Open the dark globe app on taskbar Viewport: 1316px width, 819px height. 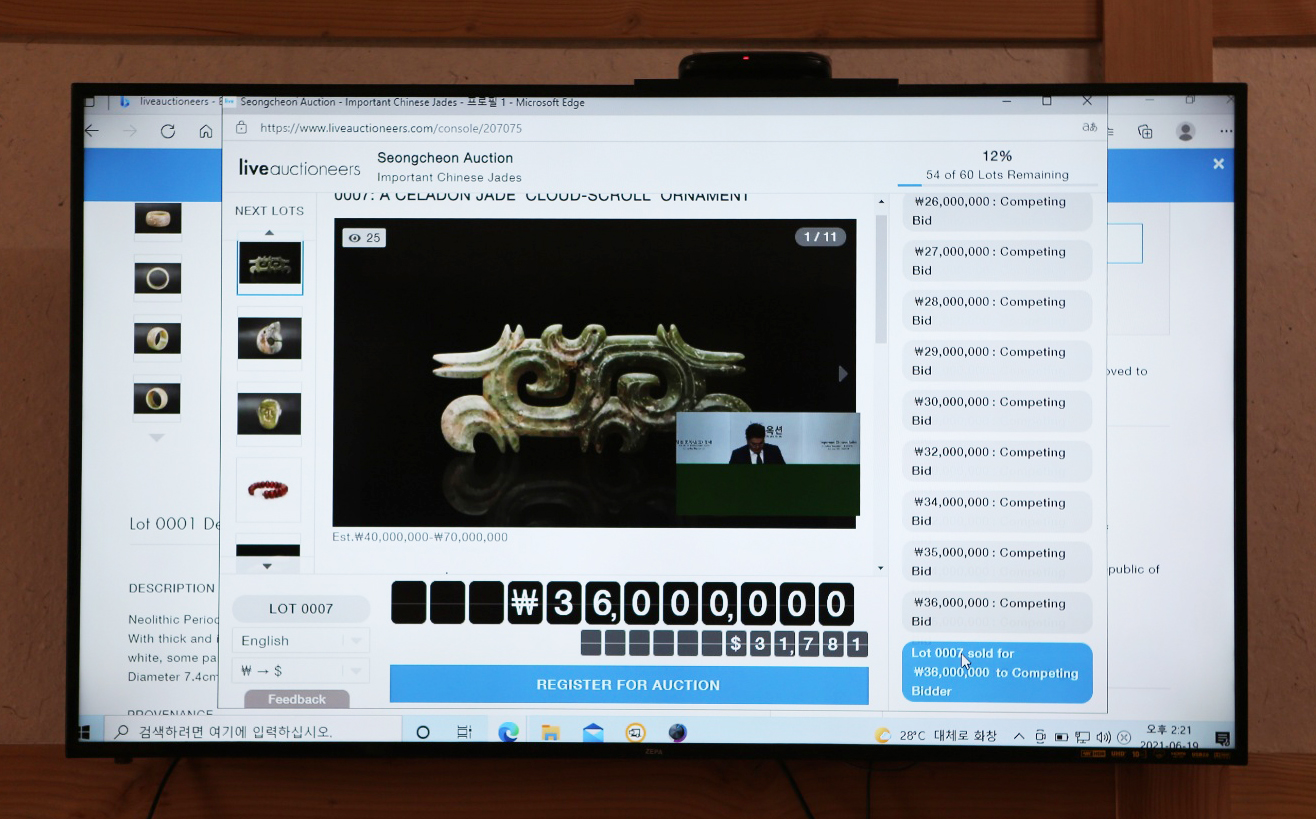coord(677,732)
